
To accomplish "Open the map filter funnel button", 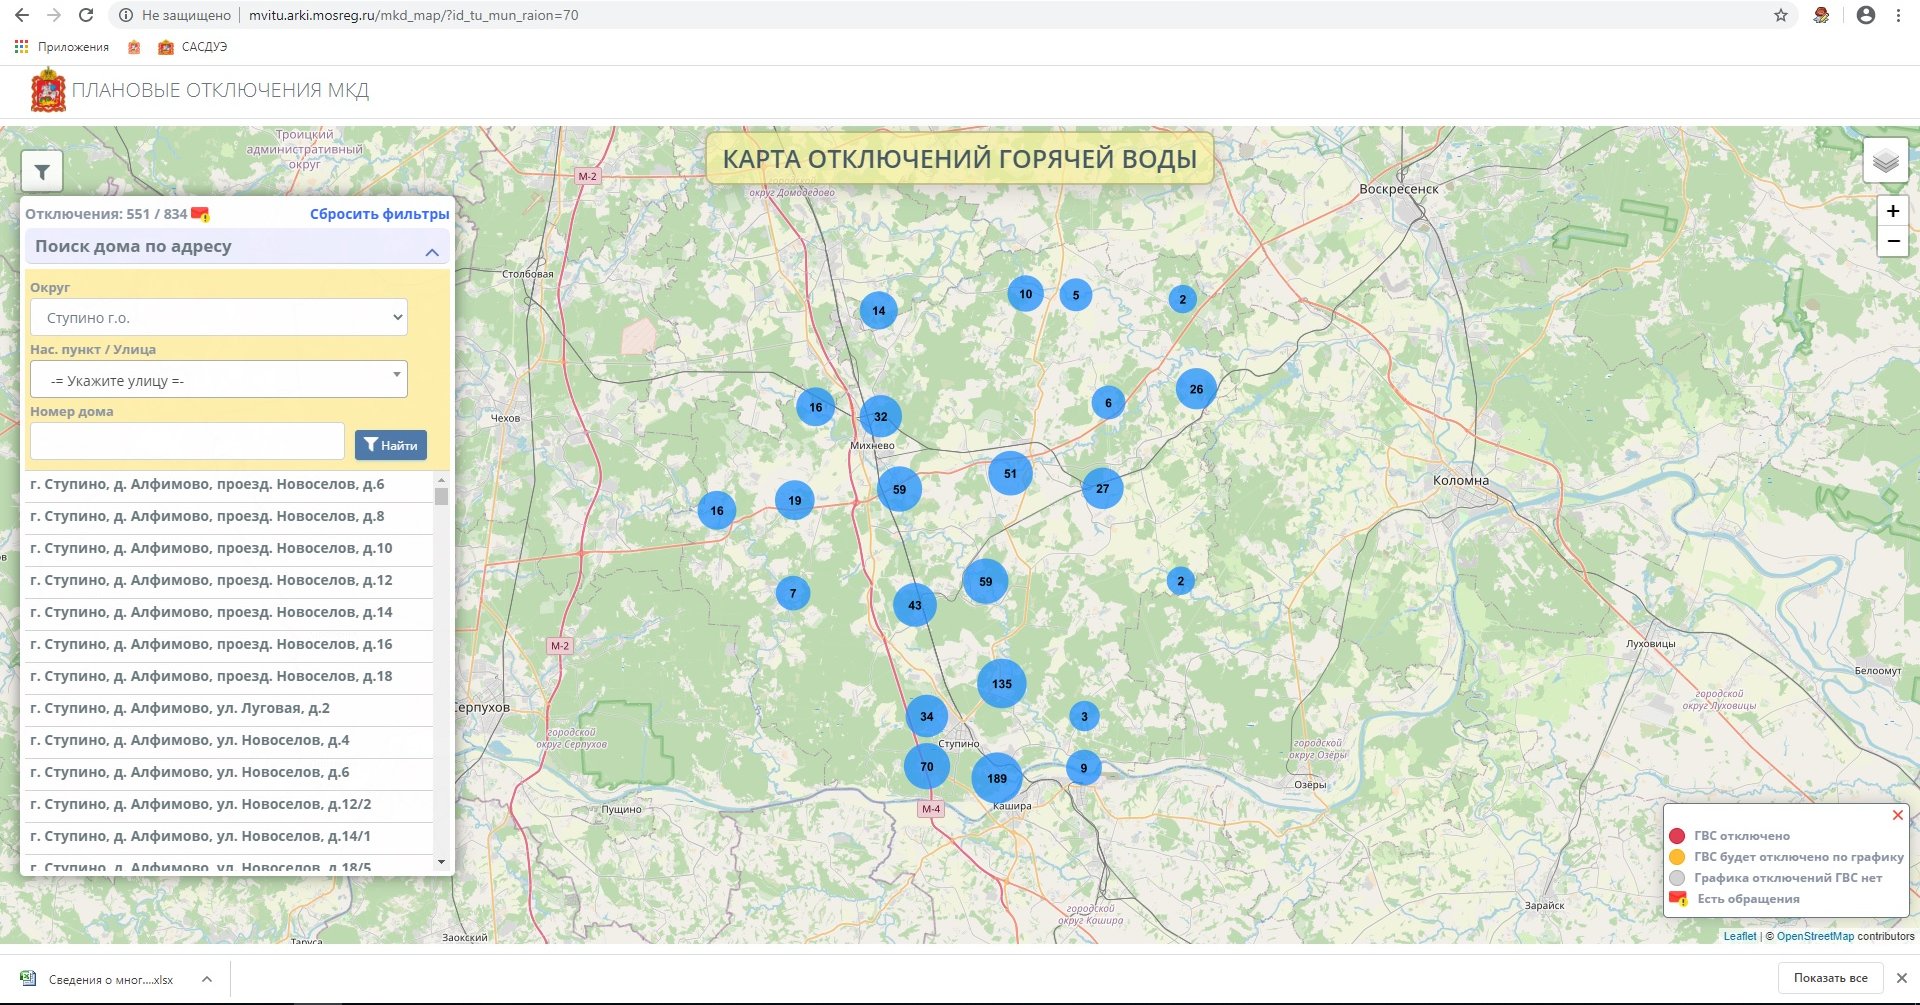I will coord(42,172).
